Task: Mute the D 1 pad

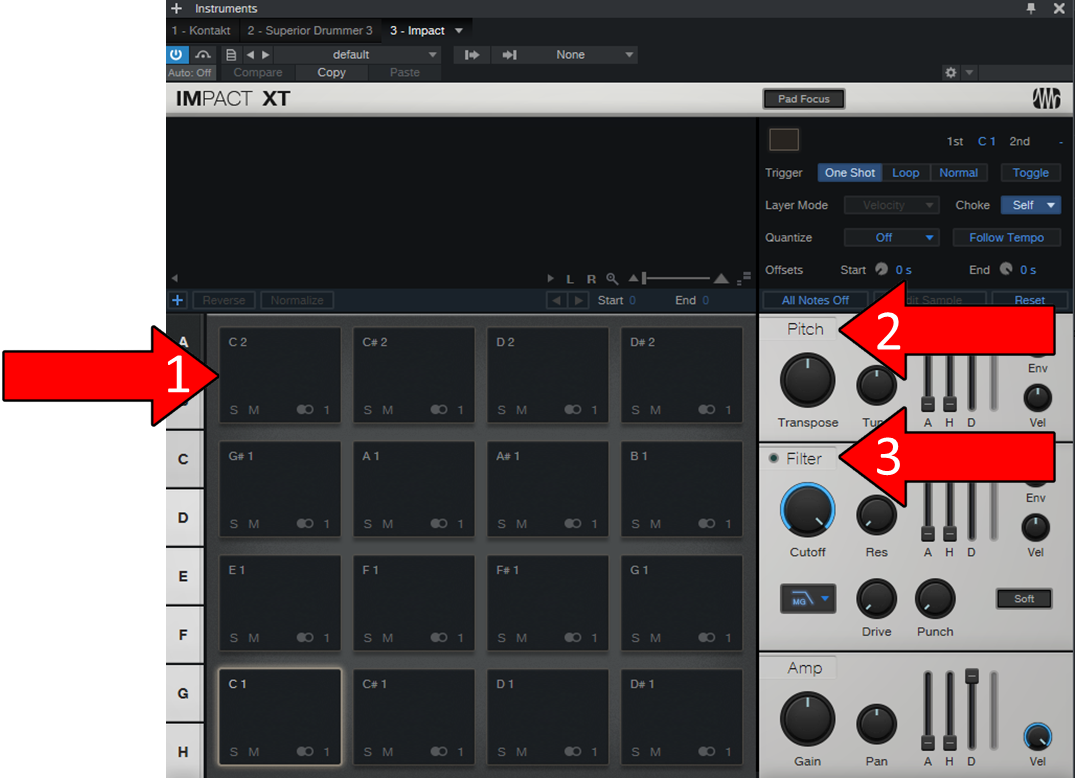Action: pos(522,752)
